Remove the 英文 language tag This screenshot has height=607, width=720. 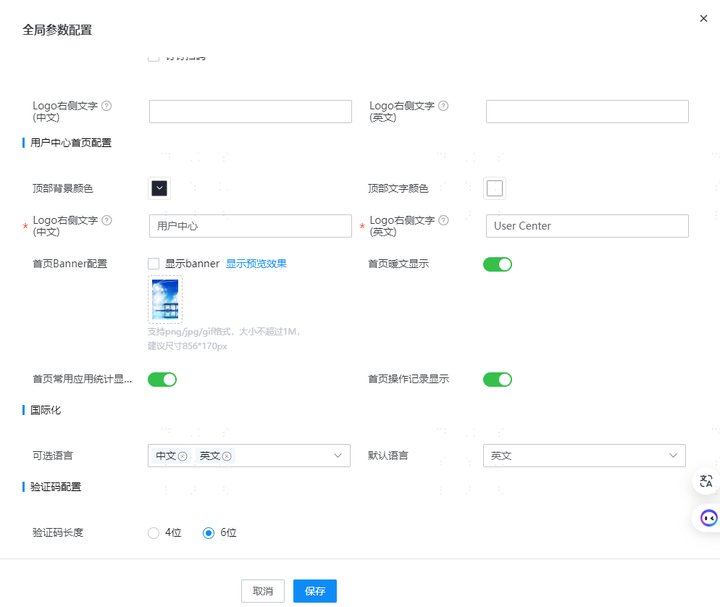tap(226, 456)
